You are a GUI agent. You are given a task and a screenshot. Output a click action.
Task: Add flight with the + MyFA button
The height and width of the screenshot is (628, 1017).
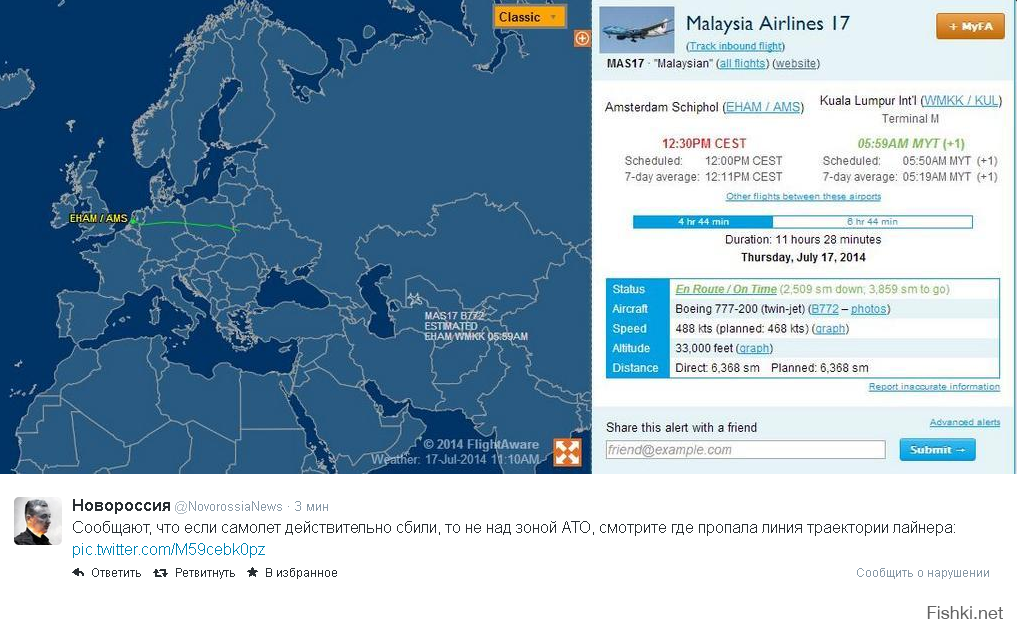pos(970,27)
